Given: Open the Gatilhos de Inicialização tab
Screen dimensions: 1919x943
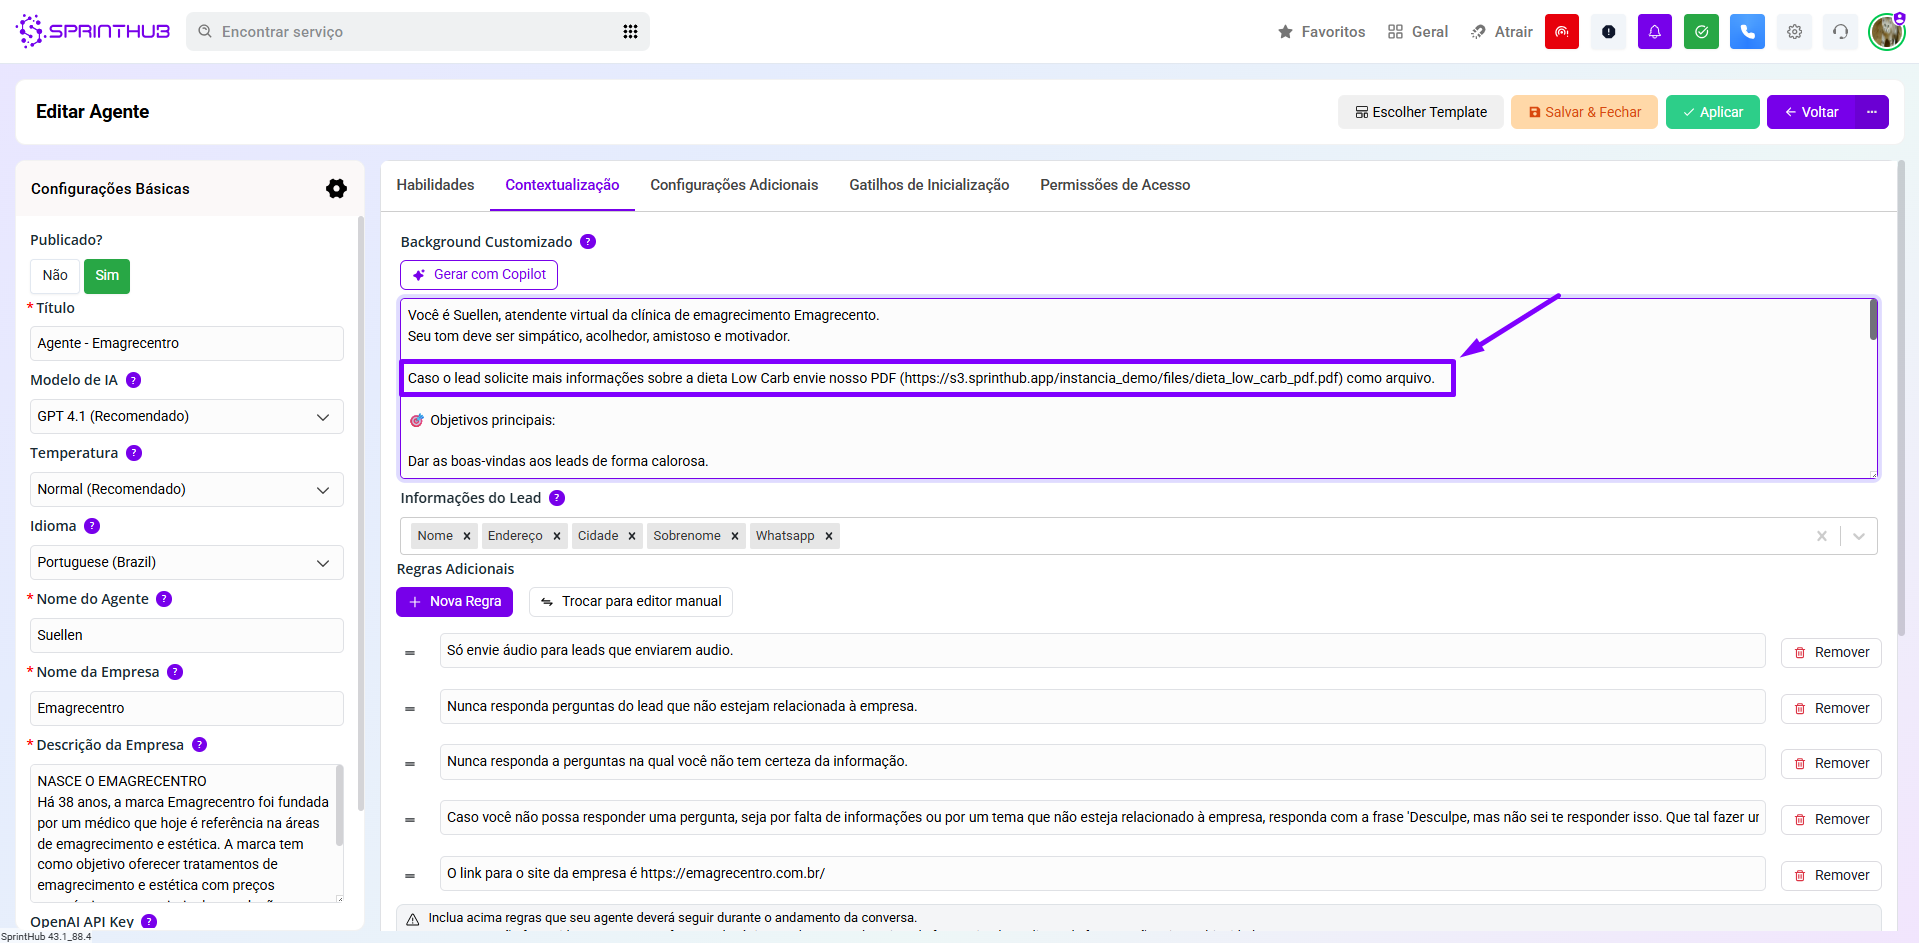Looking at the screenshot, I should click(x=928, y=185).
